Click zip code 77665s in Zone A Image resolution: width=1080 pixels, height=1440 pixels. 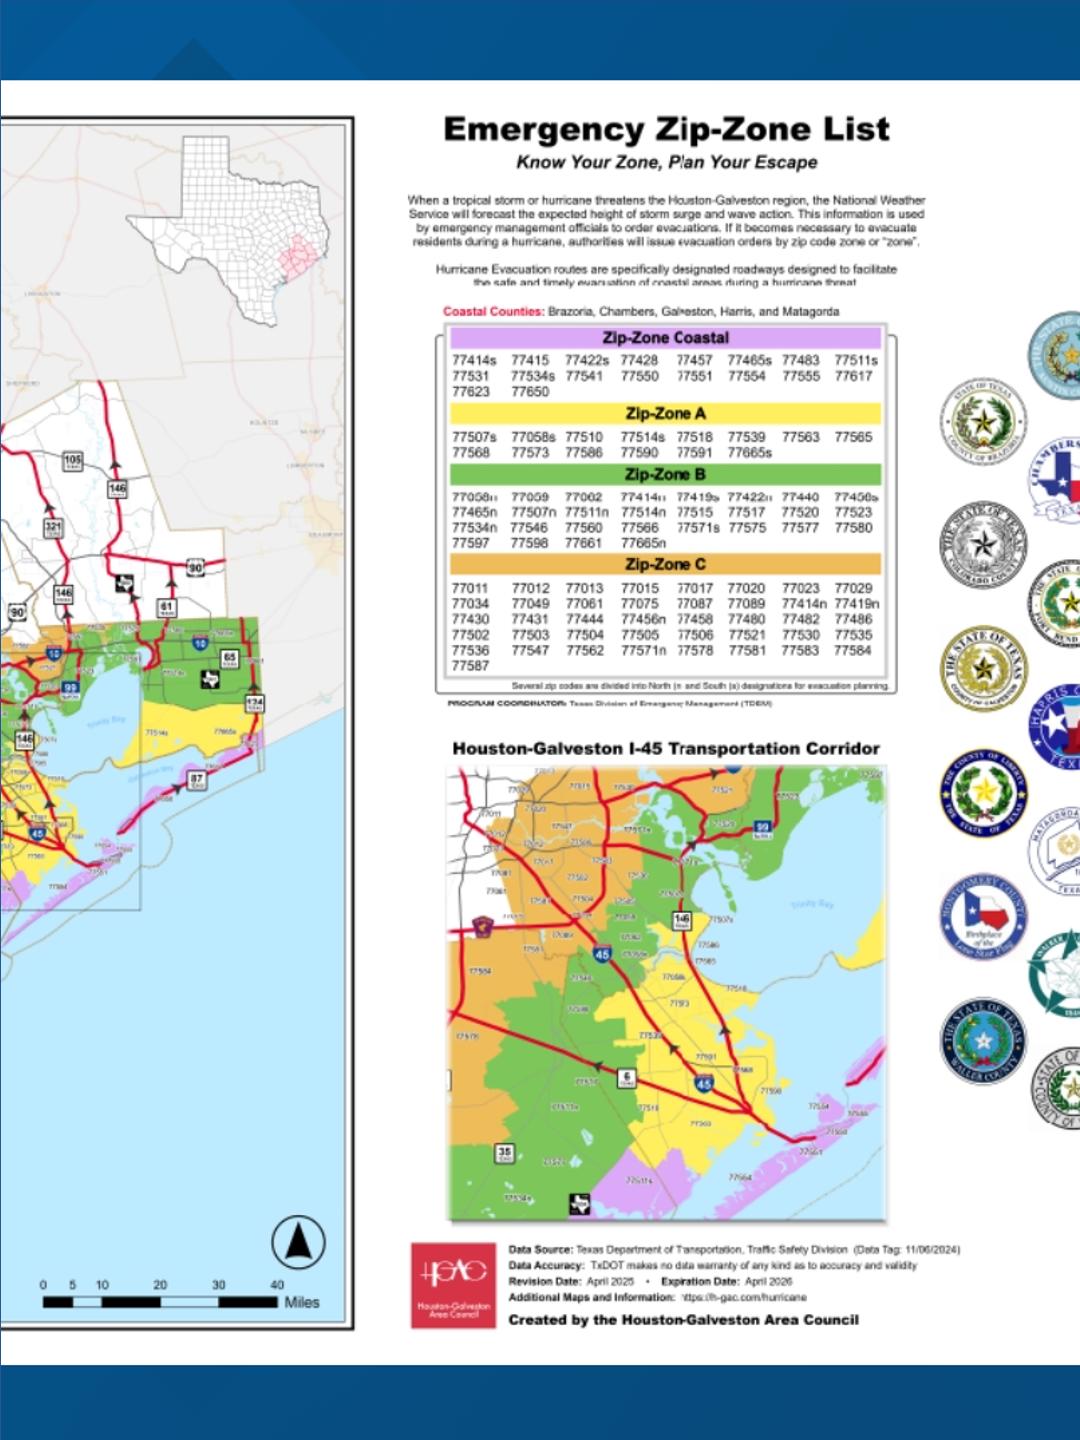(x=750, y=452)
